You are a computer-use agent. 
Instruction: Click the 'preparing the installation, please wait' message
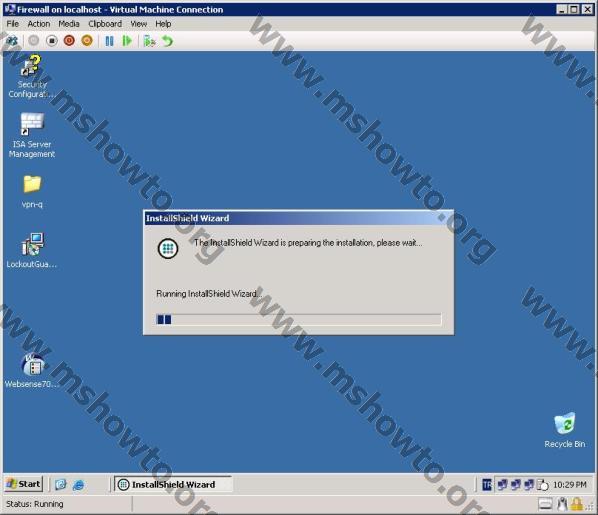(x=308, y=243)
